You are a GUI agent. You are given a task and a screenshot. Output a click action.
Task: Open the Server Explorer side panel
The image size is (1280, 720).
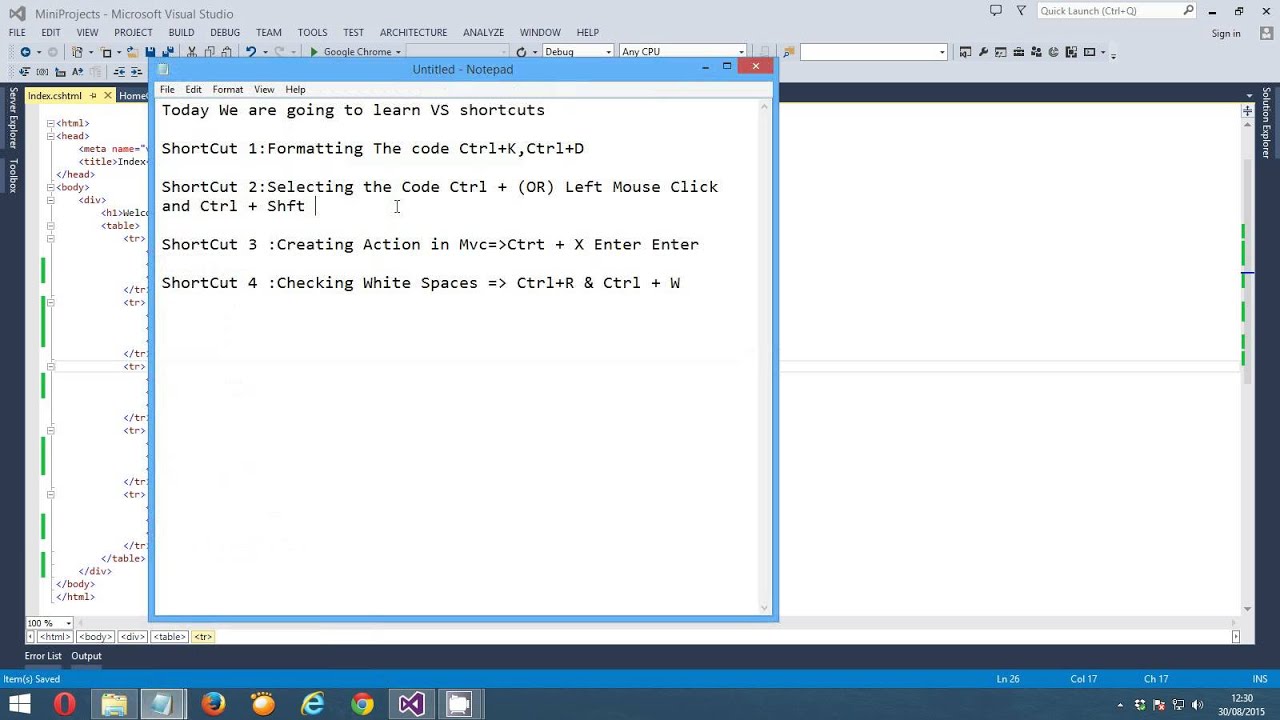pyautogui.click(x=13, y=118)
